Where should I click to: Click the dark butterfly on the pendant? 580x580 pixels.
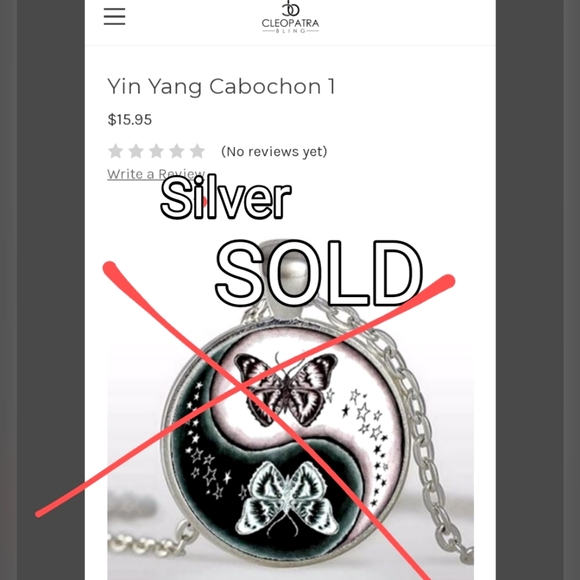pos(287,388)
